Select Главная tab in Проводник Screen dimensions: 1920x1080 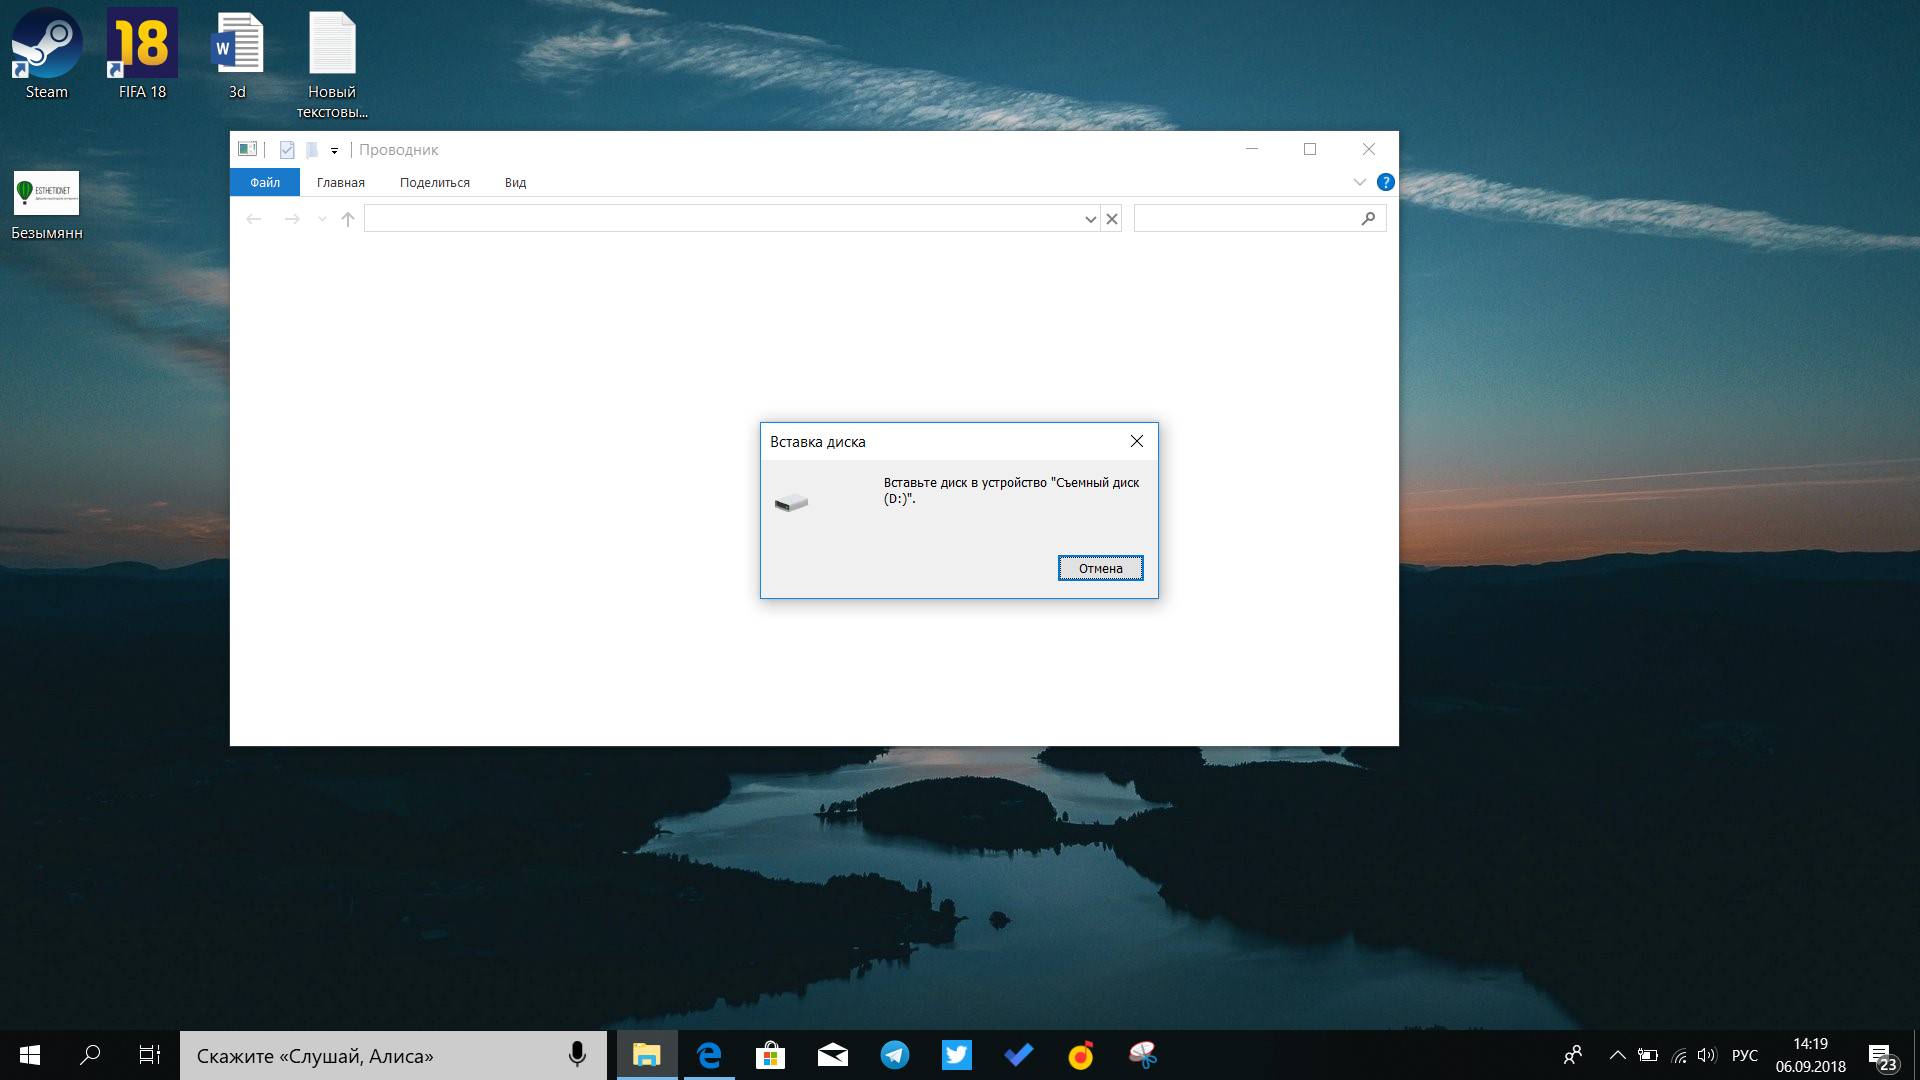(342, 182)
